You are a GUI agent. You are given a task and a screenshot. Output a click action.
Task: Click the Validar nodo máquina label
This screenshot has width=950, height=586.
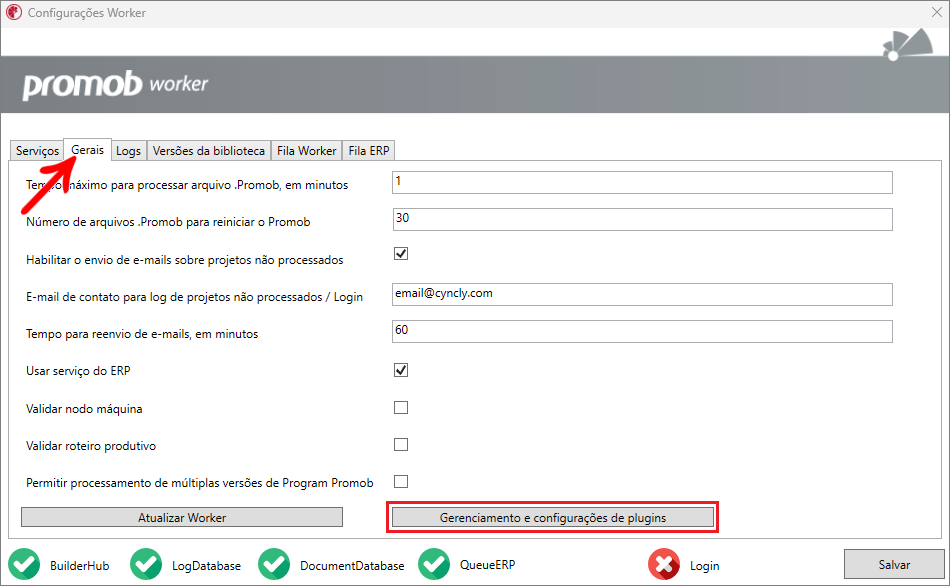click(x=84, y=408)
